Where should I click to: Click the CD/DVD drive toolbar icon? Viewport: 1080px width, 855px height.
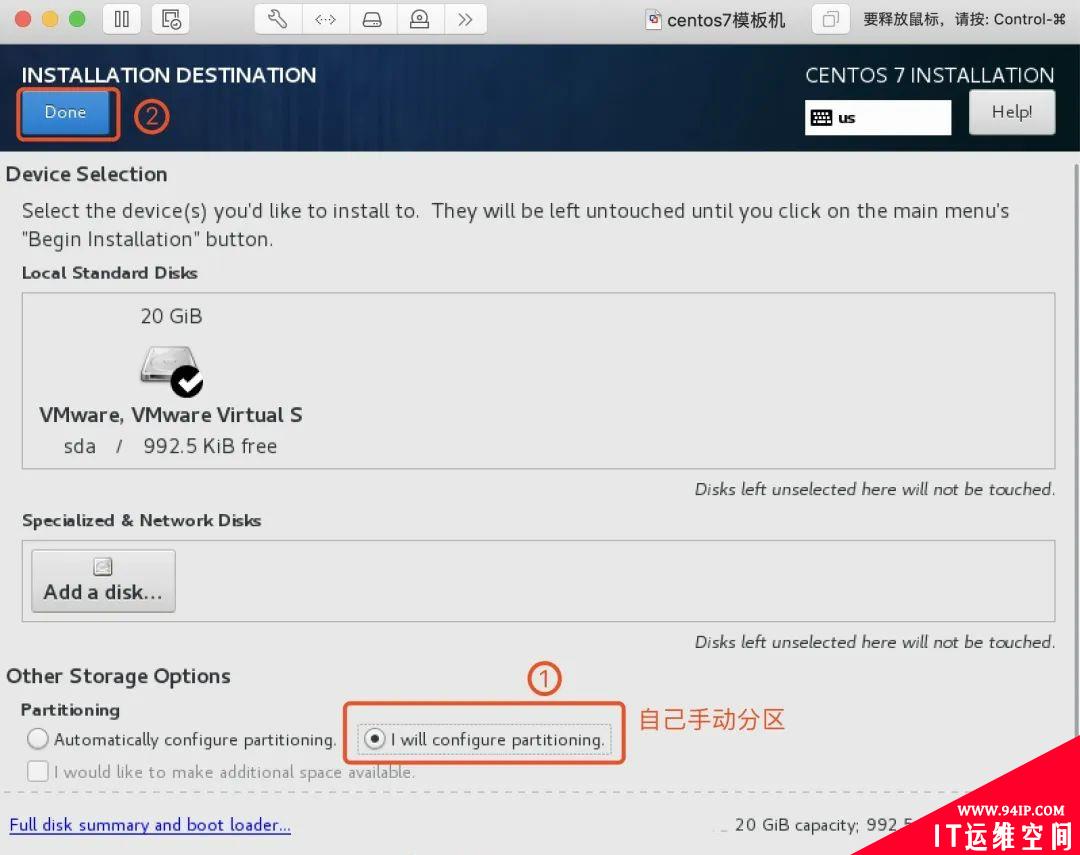[419, 19]
